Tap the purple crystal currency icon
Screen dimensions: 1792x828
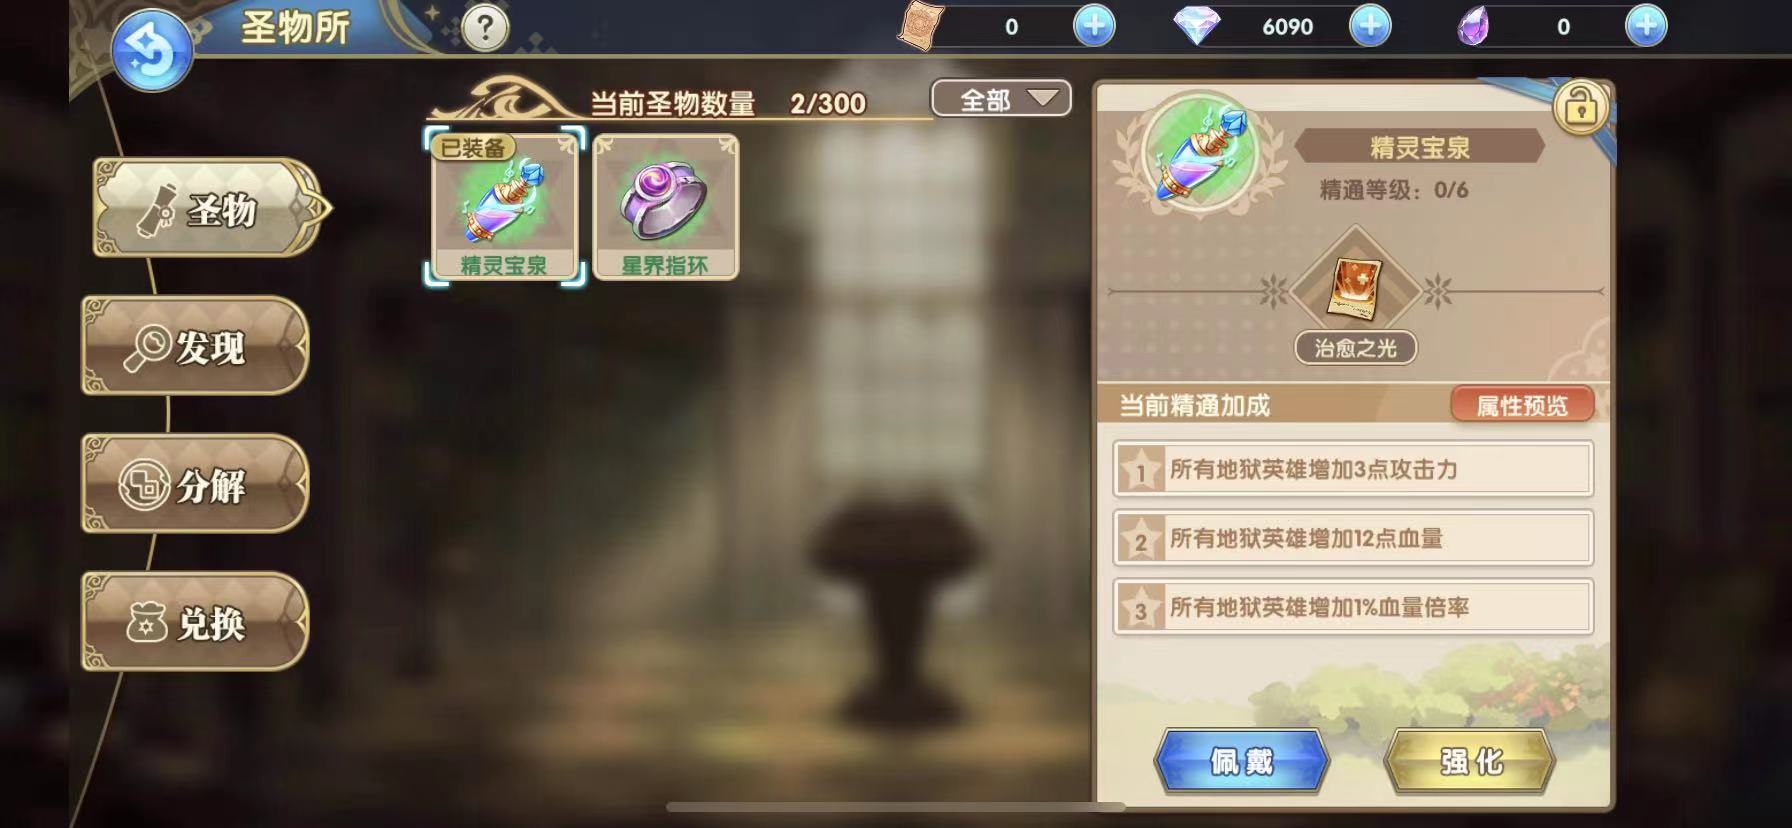pos(1473,27)
